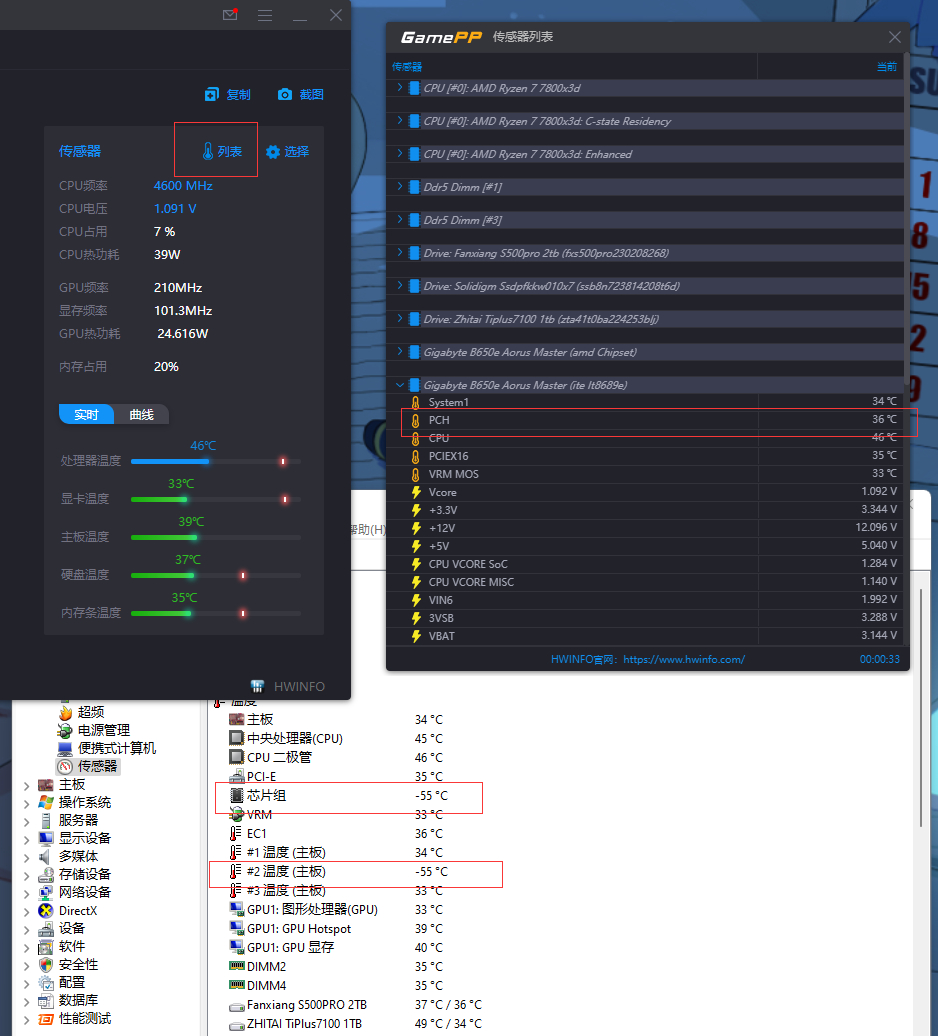Click the 芯片组 chip icon
Viewport: 938px width, 1036px height.
pyautogui.click(x=236, y=796)
